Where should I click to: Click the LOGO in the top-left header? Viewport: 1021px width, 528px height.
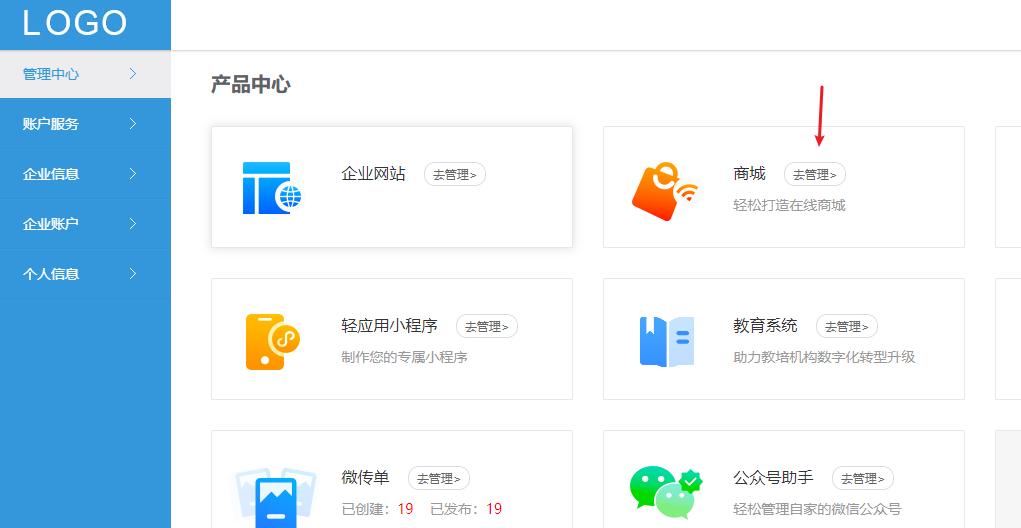tap(75, 23)
